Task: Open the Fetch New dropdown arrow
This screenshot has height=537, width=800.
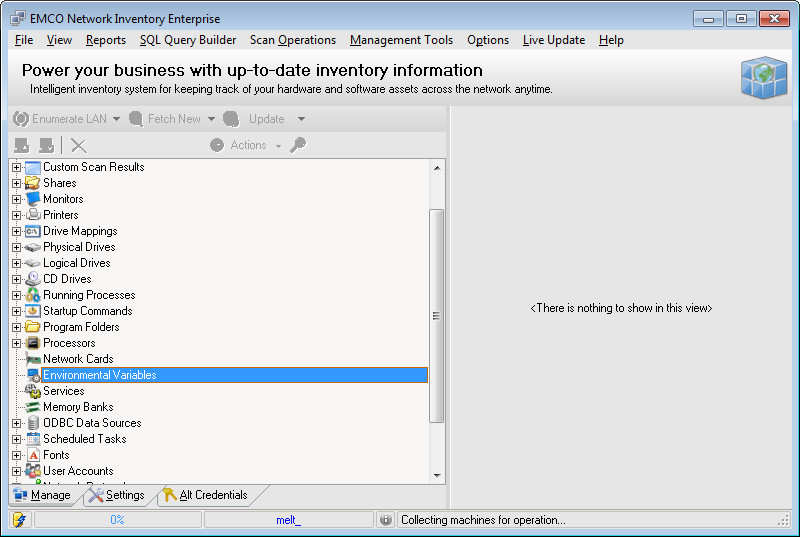Action: click(x=211, y=119)
